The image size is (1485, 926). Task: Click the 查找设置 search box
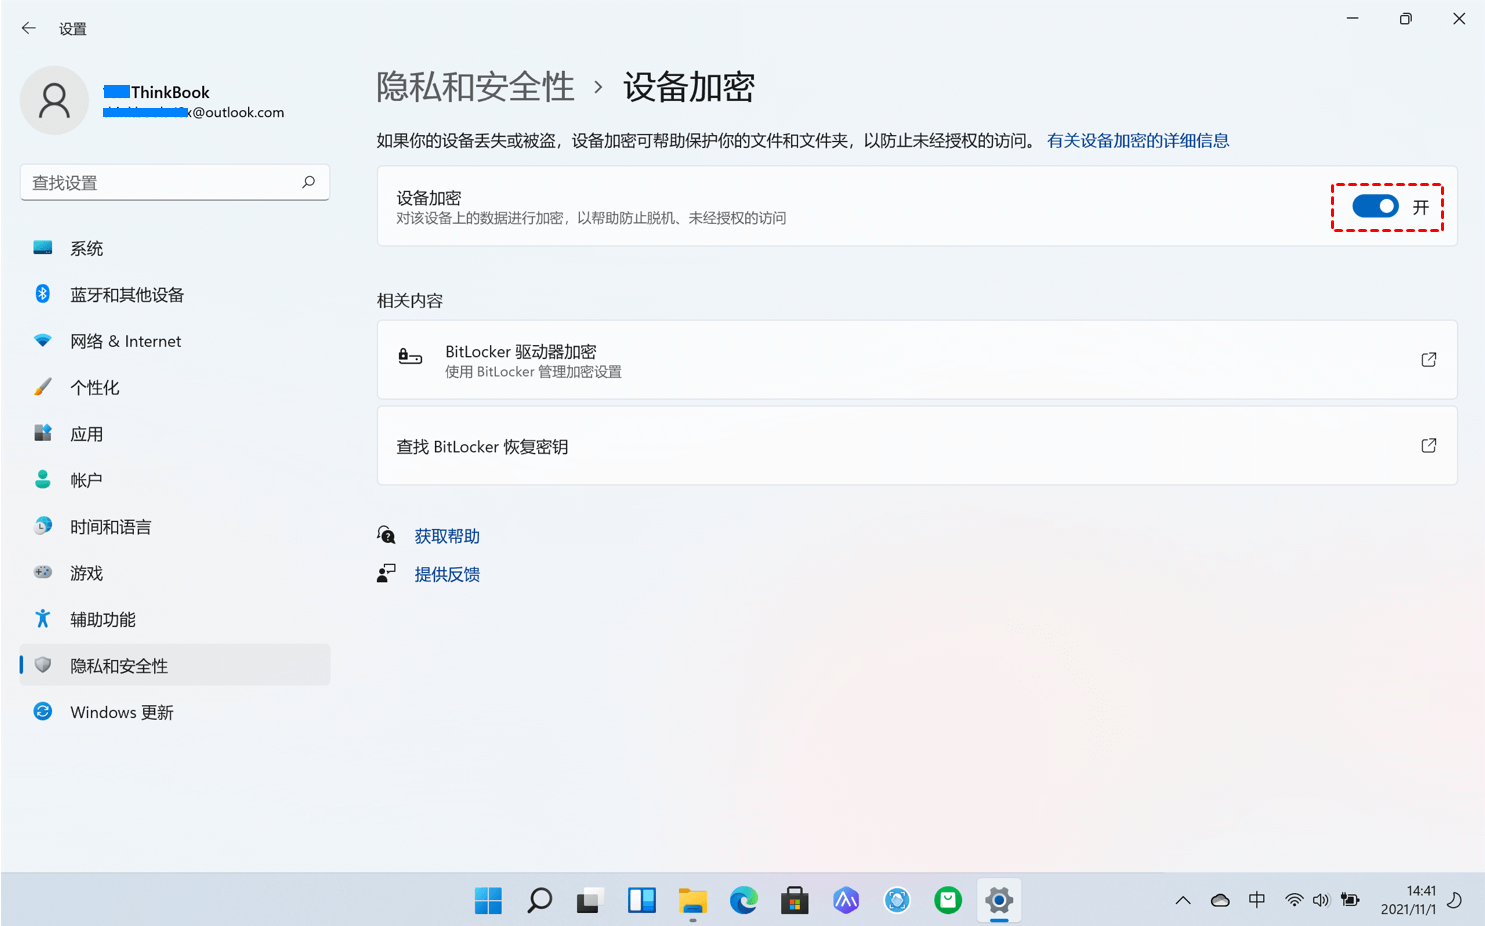174,182
